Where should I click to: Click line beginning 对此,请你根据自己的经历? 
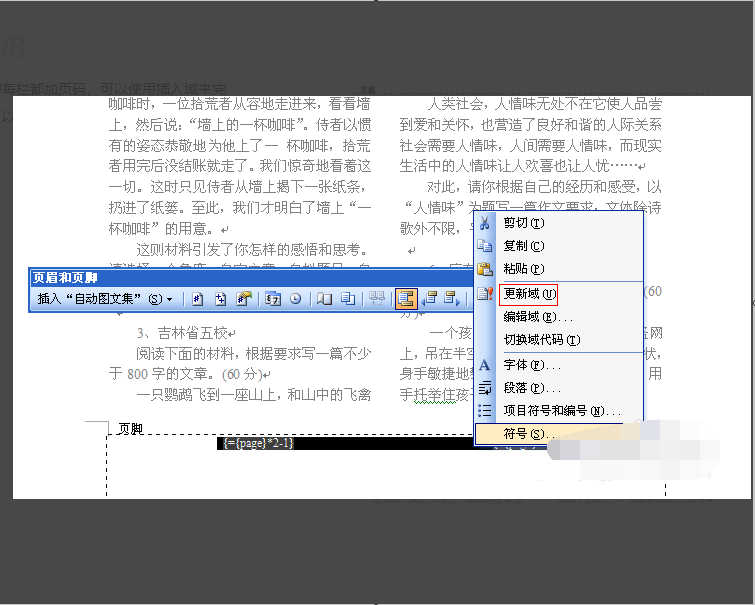(x=544, y=187)
